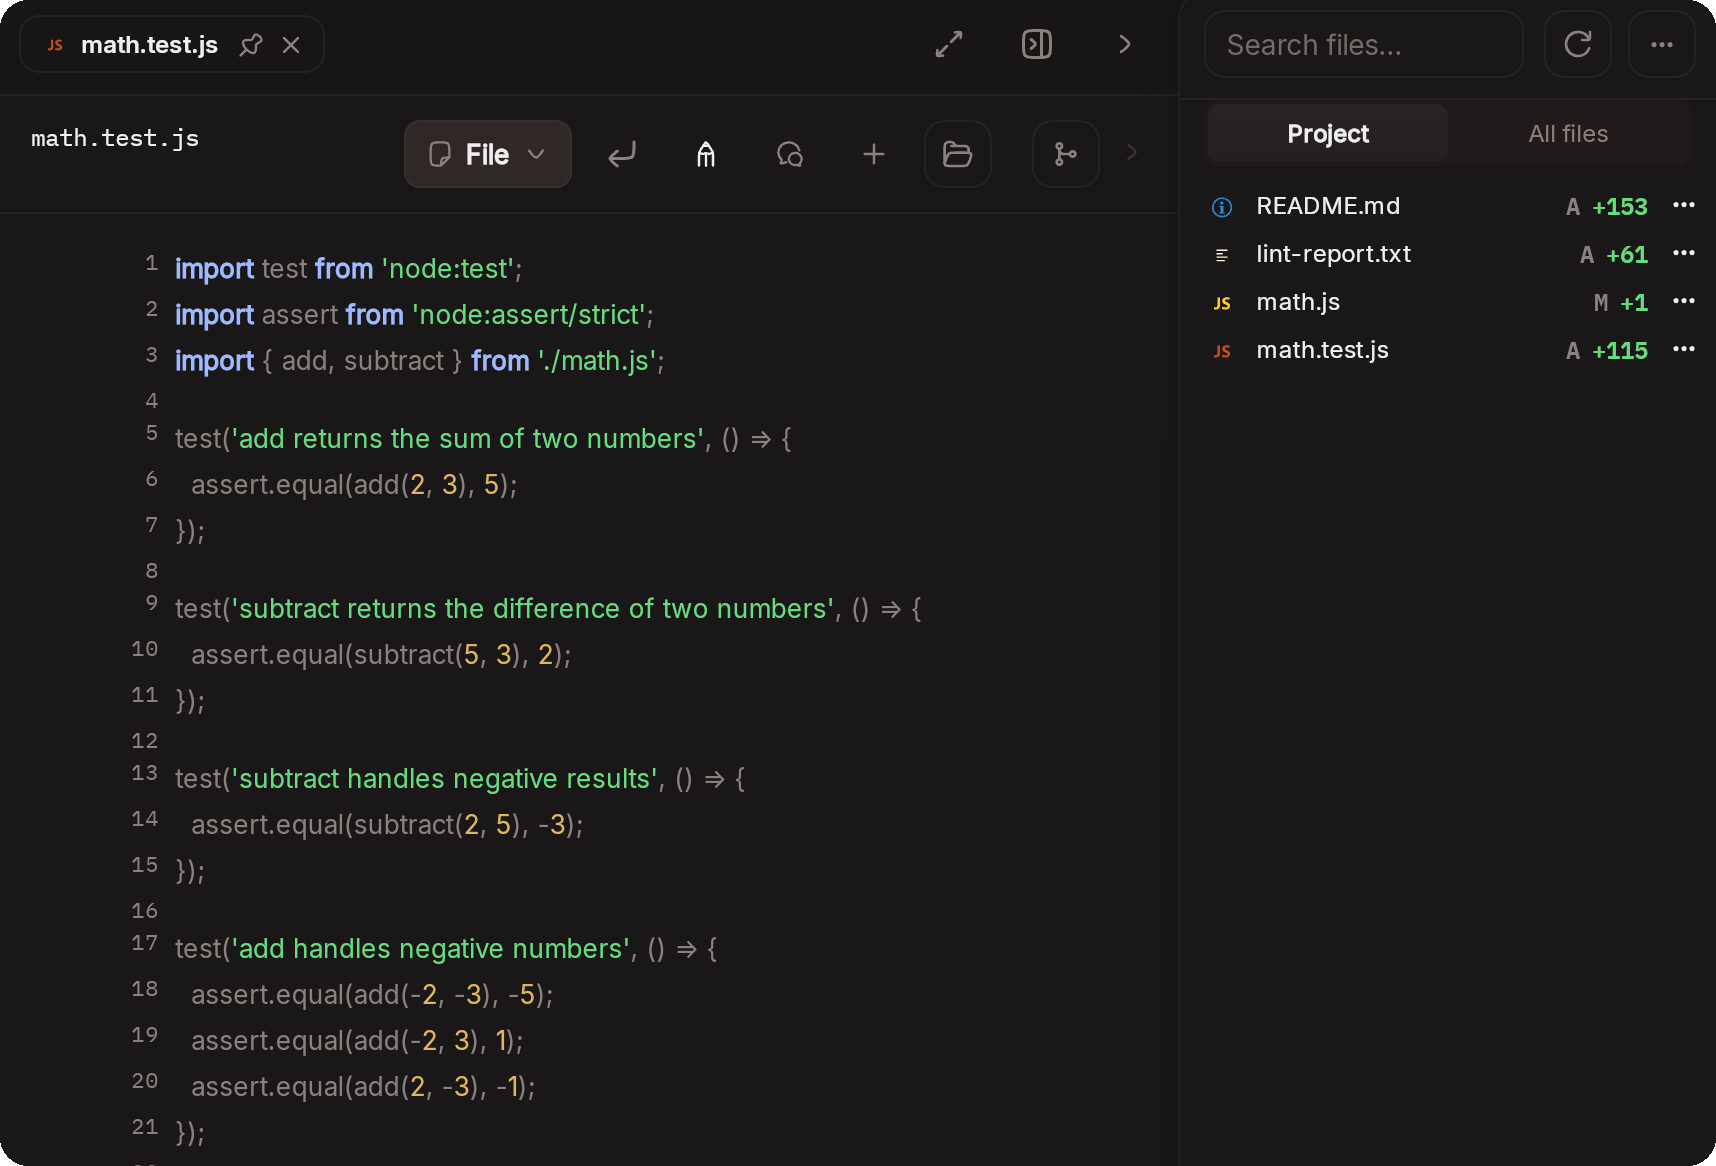Open lint-report.txt in file list
1716x1166 pixels.
(1333, 254)
